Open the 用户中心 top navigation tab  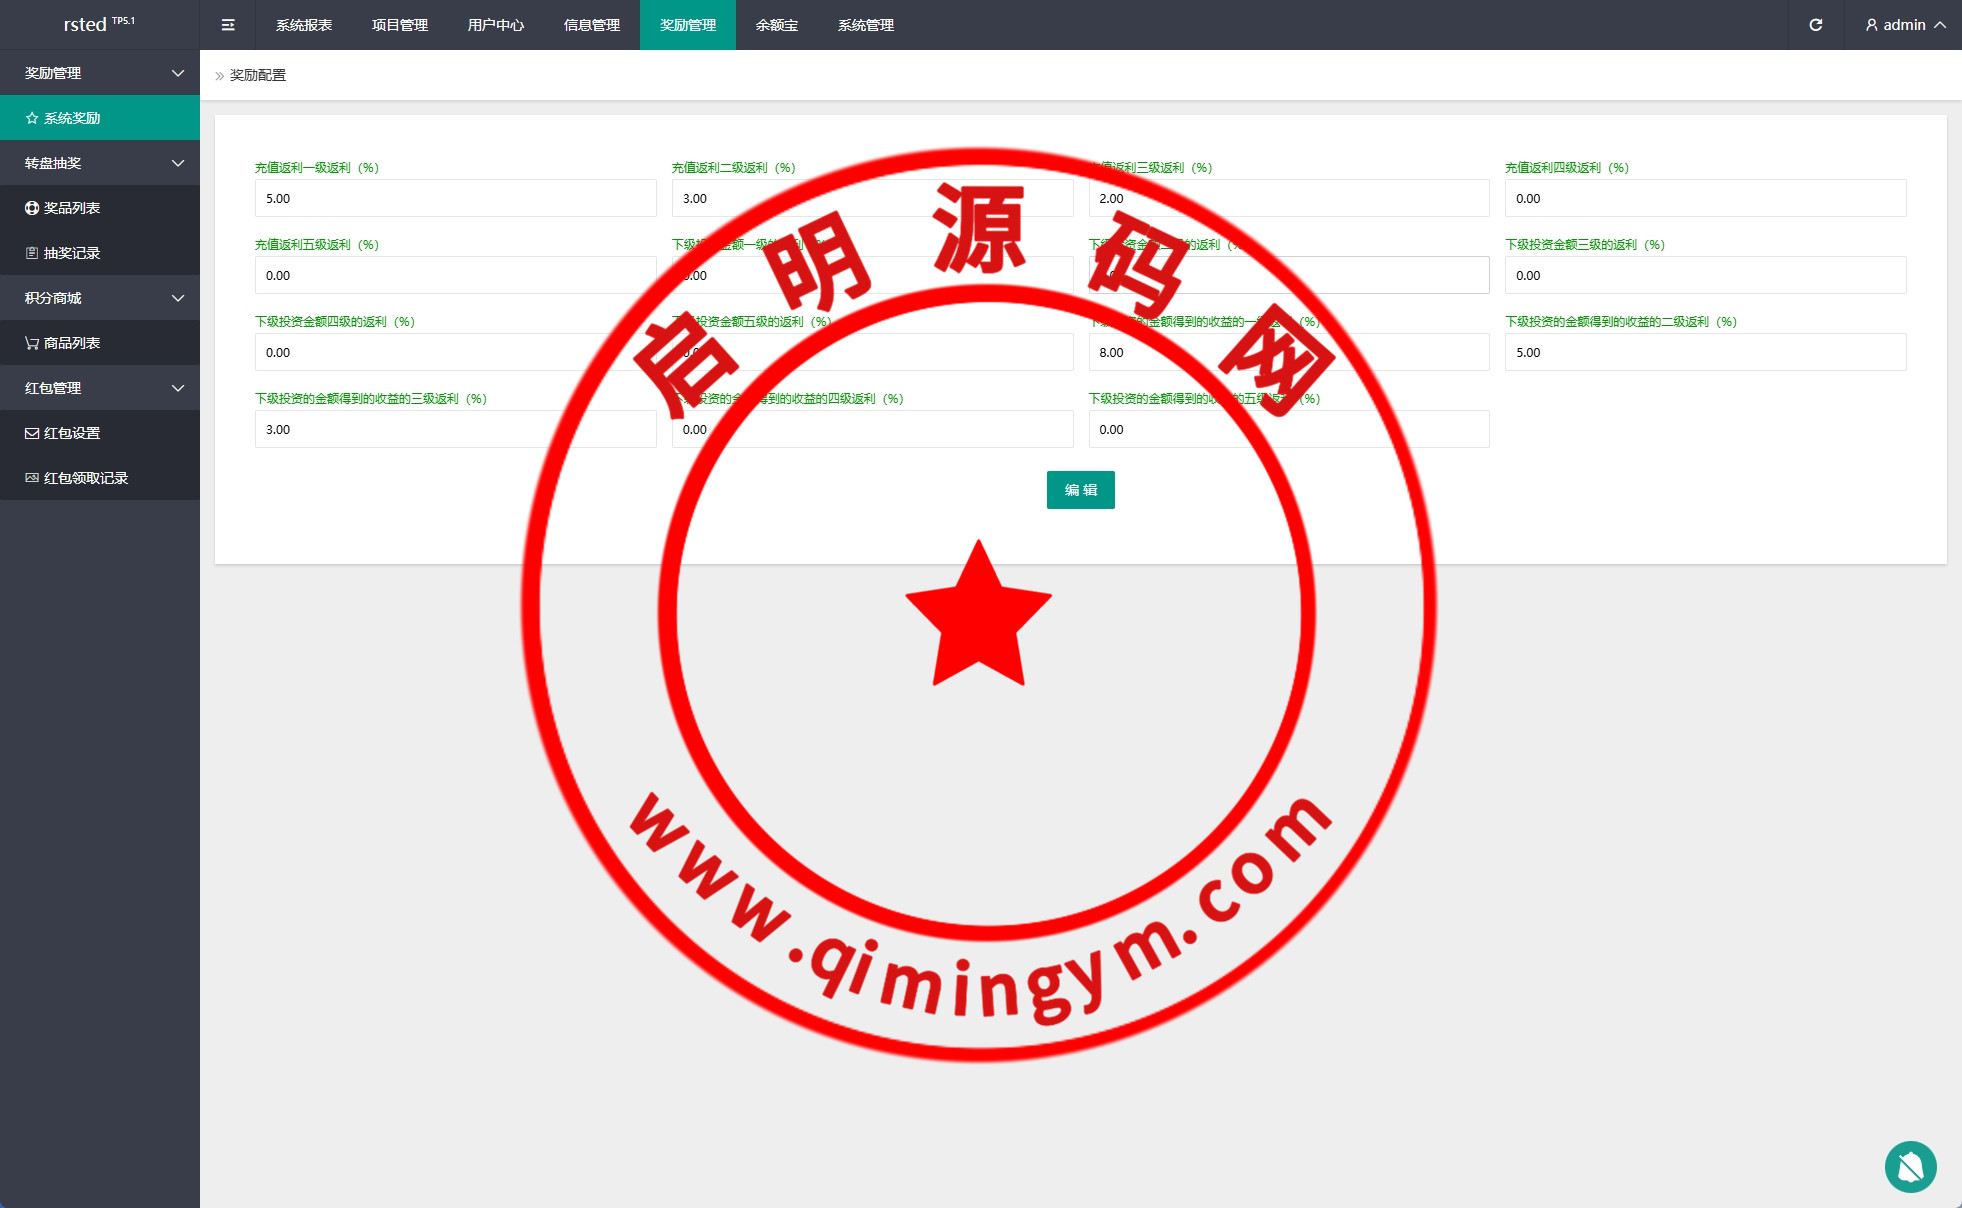496,25
